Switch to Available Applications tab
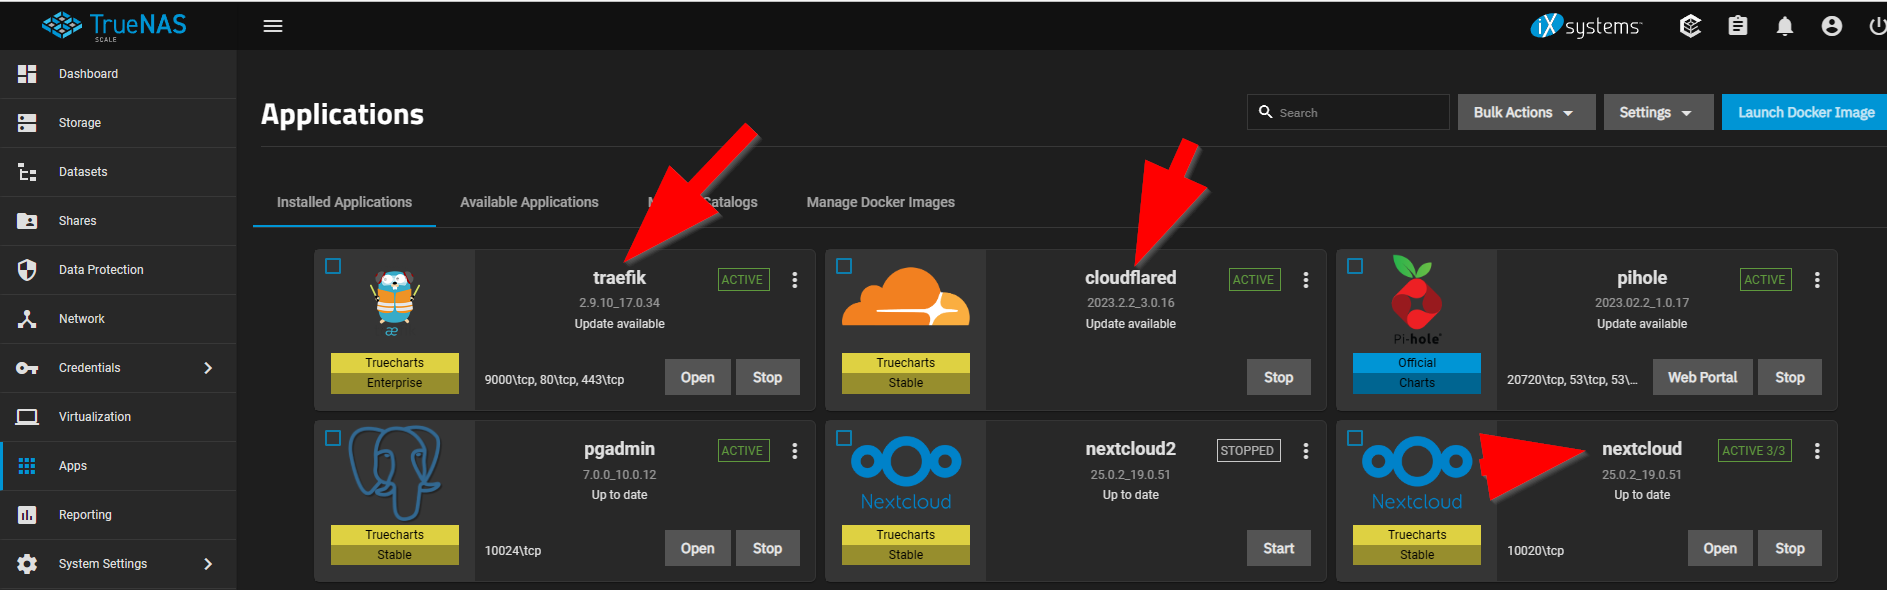The width and height of the screenshot is (1887, 590). pos(529,202)
